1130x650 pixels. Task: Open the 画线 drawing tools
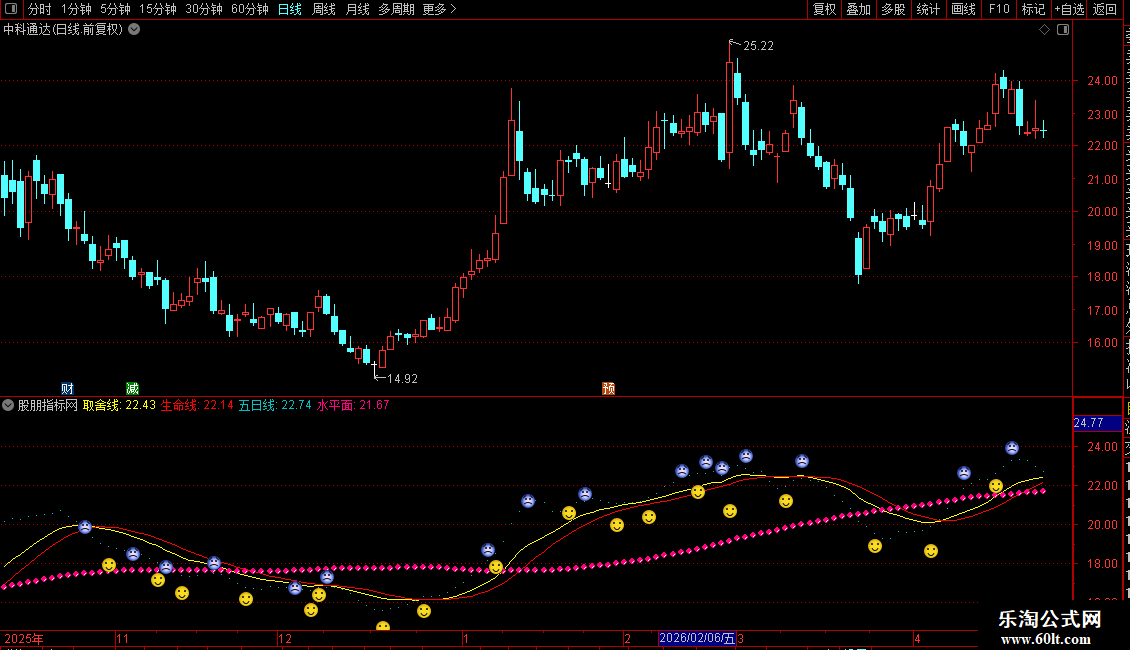tap(963, 9)
